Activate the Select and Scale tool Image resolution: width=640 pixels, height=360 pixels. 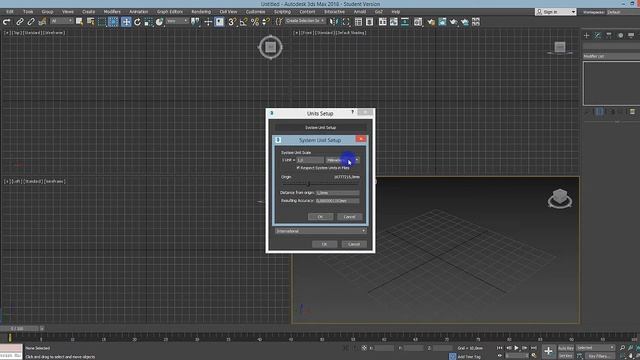tap(149, 22)
